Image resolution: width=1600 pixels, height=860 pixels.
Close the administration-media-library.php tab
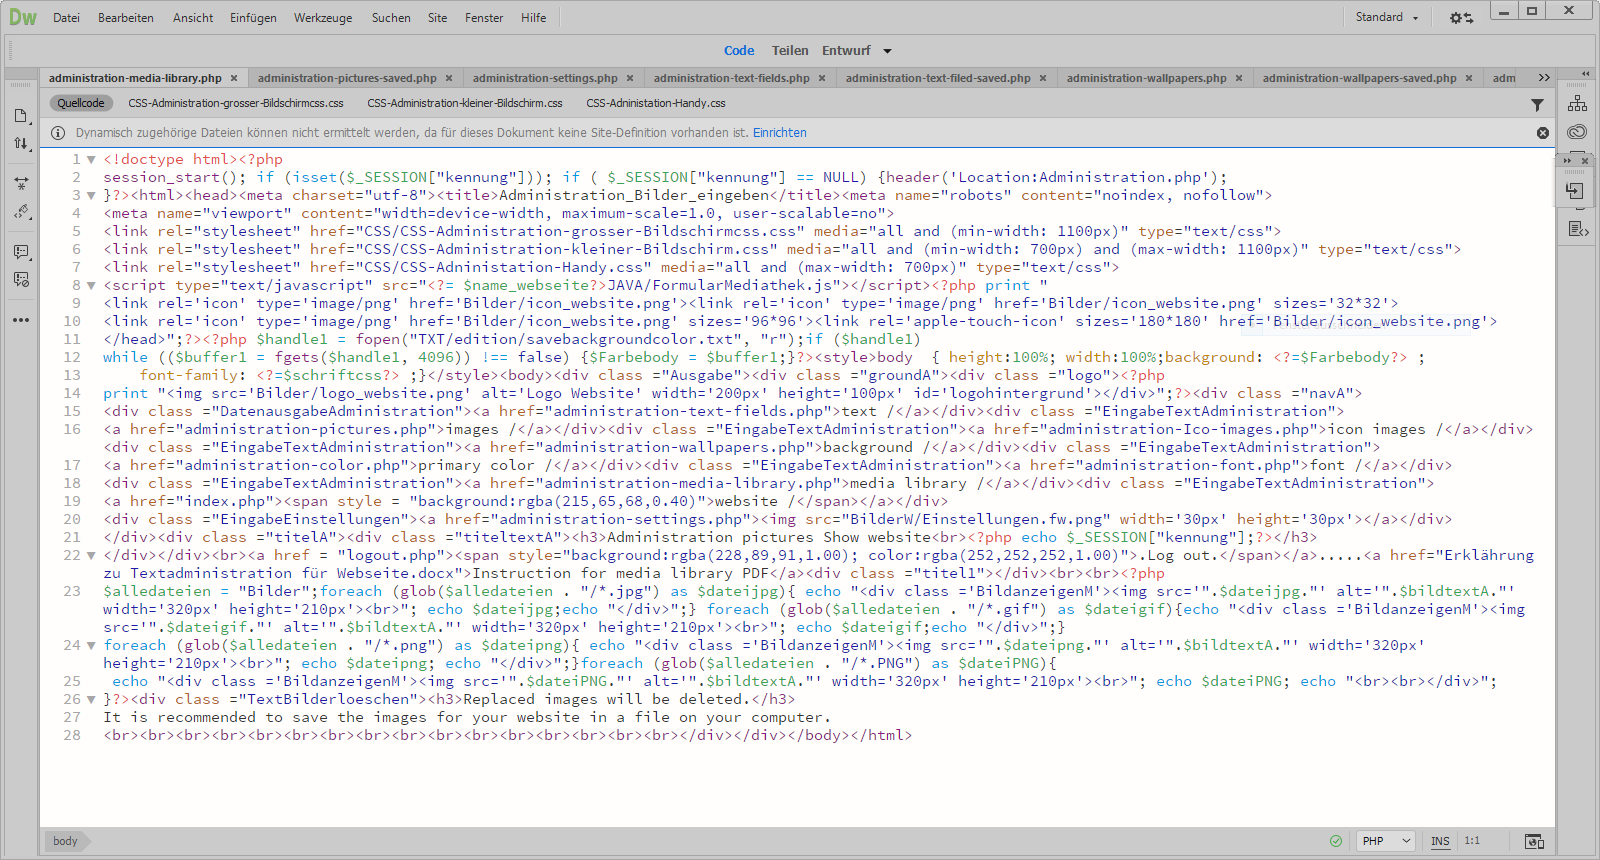tap(234, 78)
